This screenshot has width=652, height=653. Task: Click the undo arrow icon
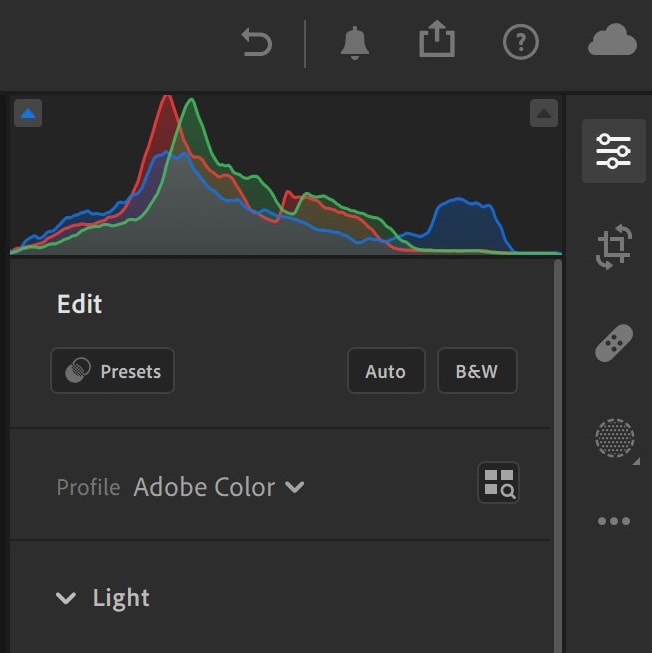[256, 42]
